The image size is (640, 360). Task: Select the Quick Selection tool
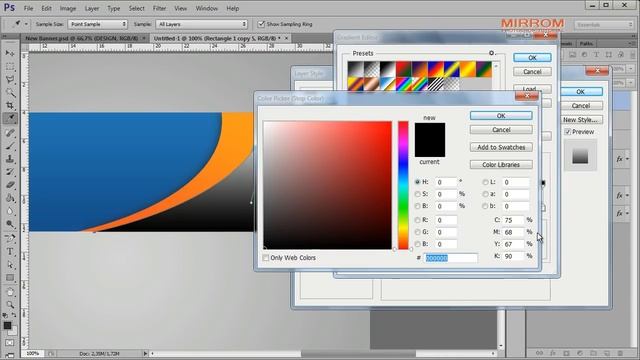[x=10, y=92]
